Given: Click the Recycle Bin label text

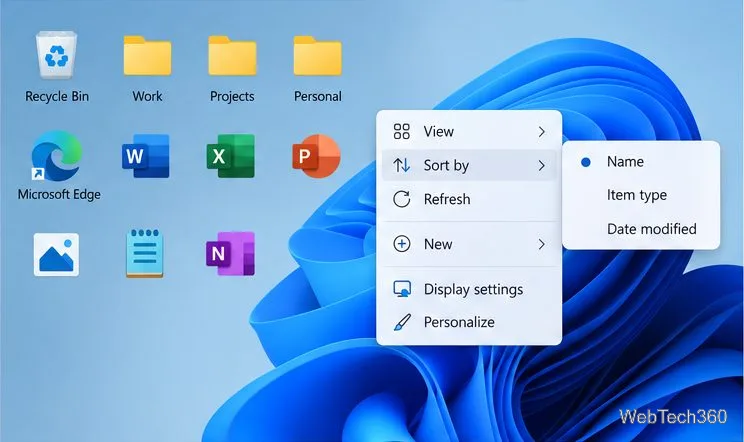Looking at the screenshot, I should pos(57,96).
